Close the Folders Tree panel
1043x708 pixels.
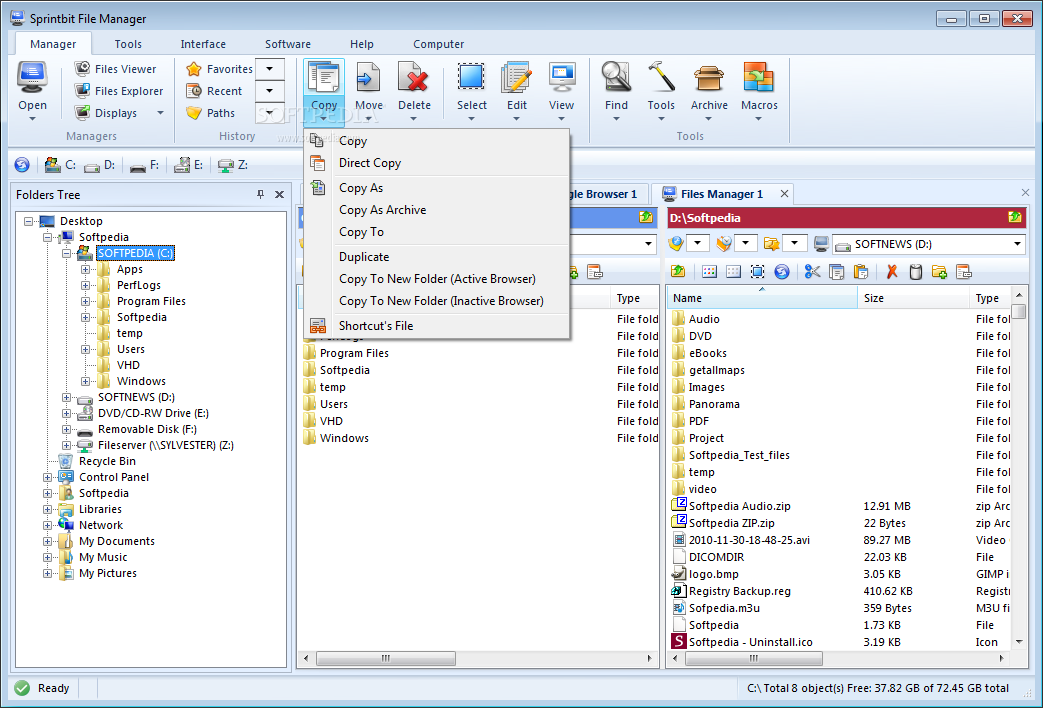[279, 194]
